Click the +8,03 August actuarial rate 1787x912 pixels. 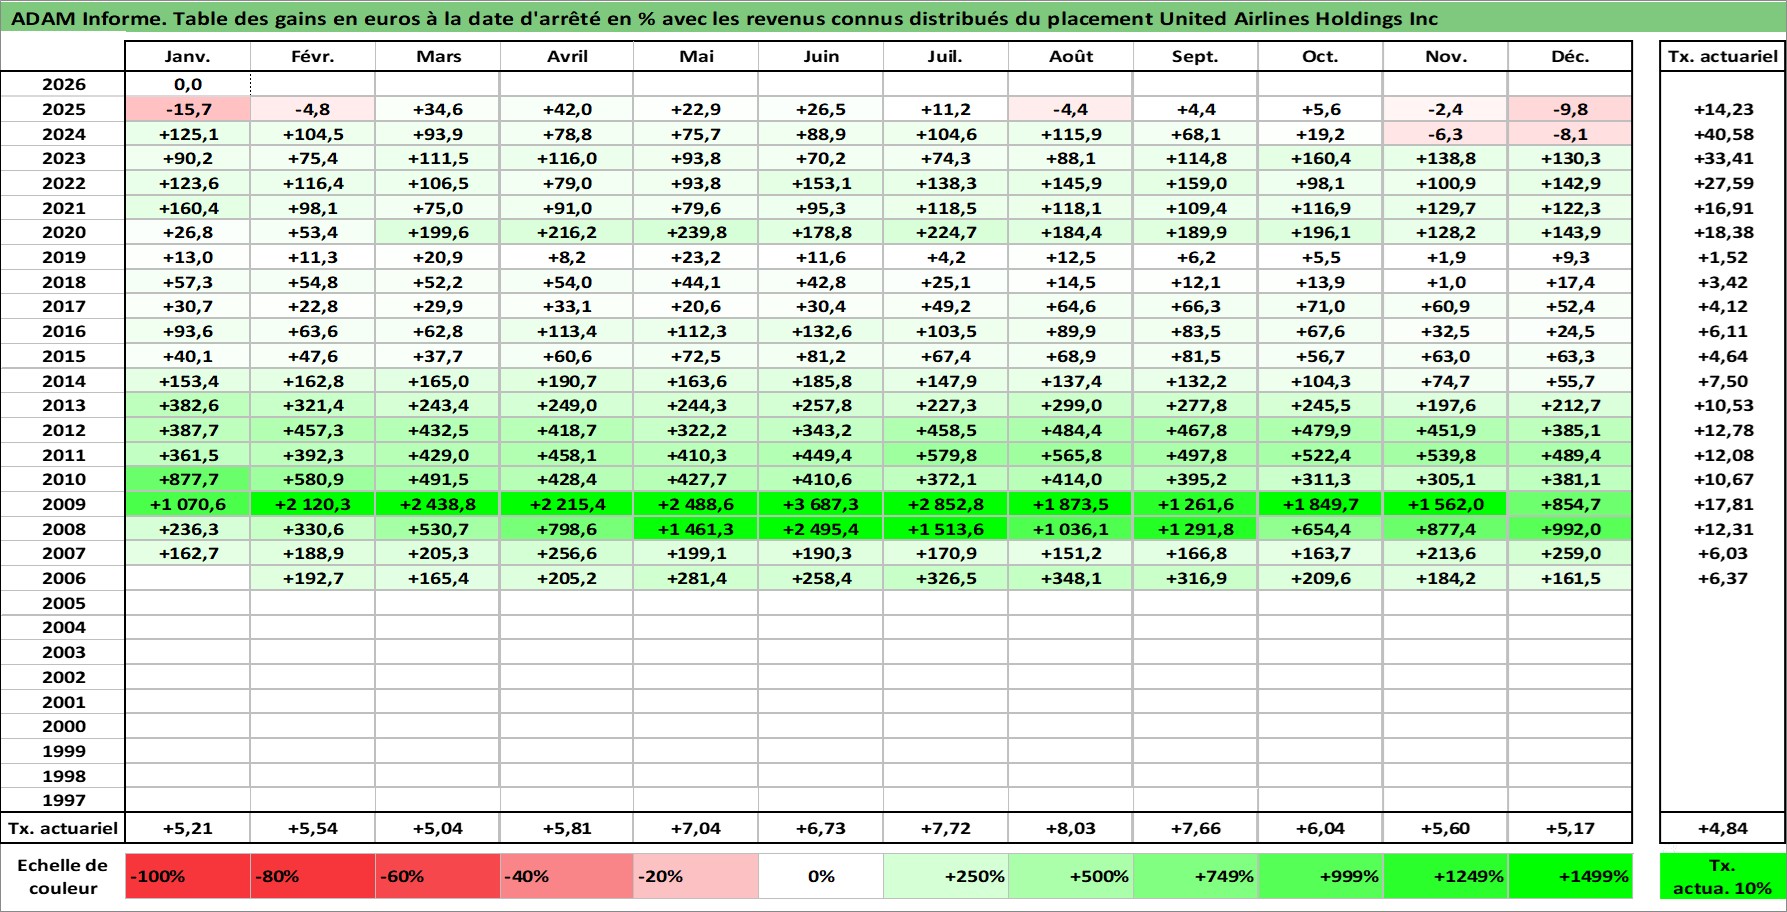[1070, 828]
